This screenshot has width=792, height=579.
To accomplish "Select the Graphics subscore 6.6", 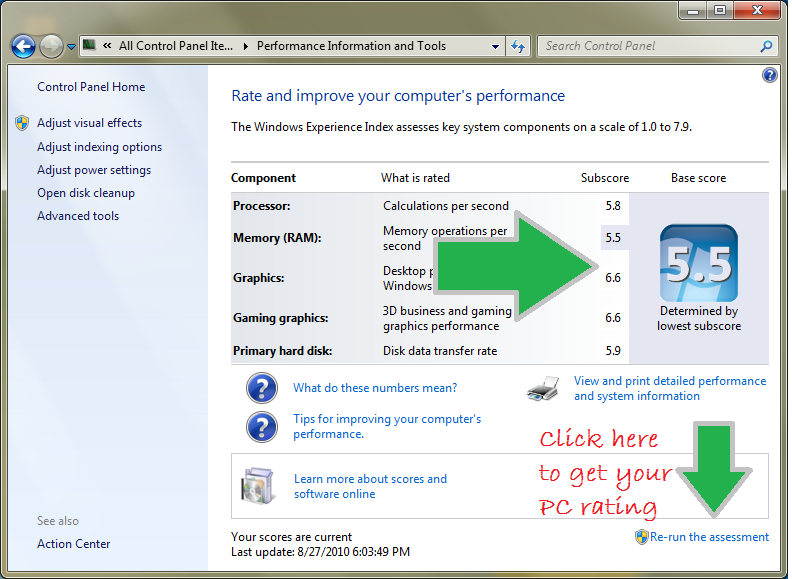I will (613, 278).
